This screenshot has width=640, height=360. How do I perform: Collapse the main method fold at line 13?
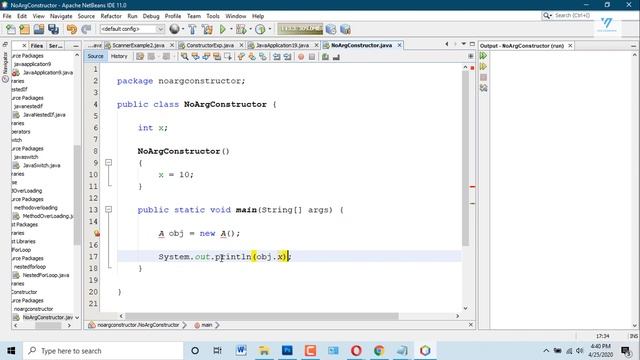pyautogui.click(x=109, y=209)
